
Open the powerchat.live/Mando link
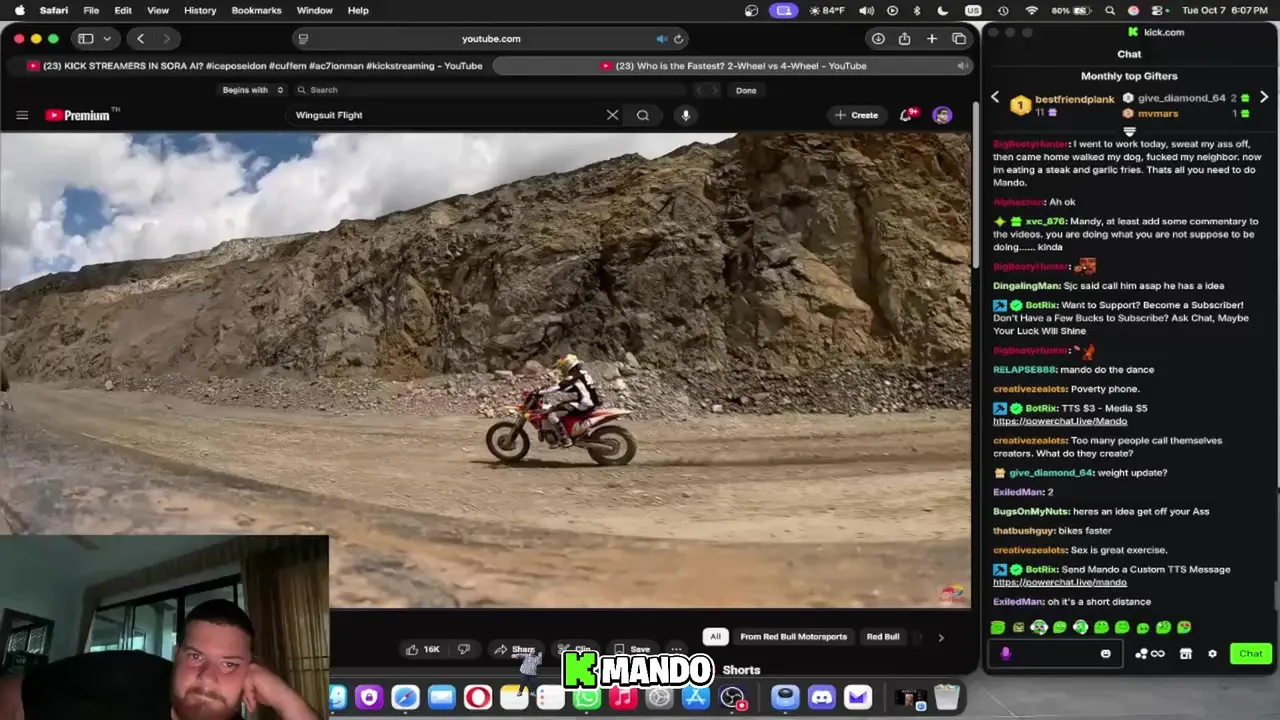1060,421
